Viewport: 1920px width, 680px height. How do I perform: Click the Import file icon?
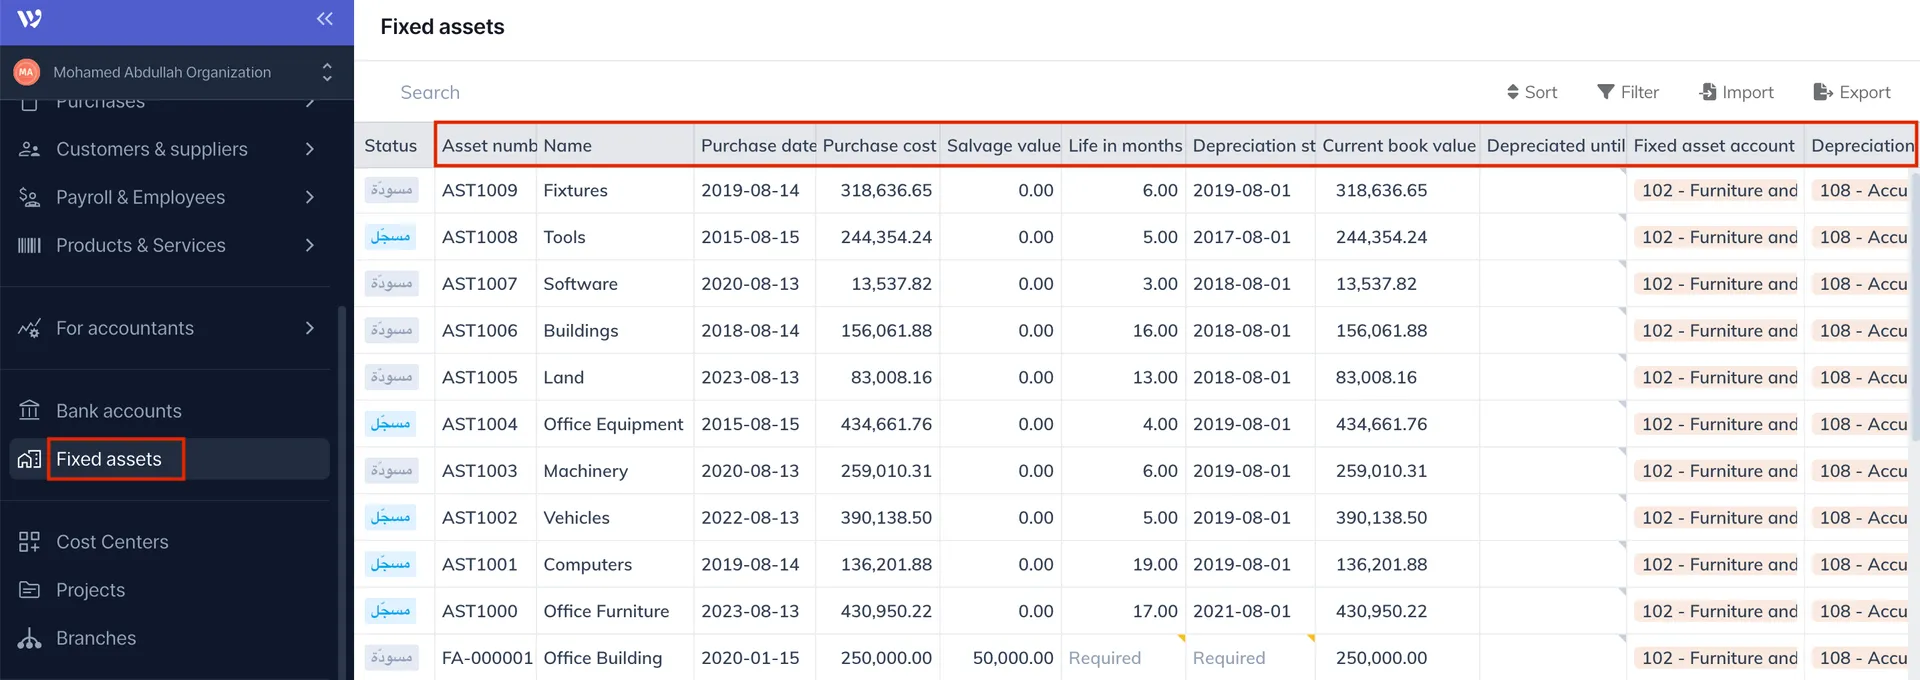pos(1708,92)
